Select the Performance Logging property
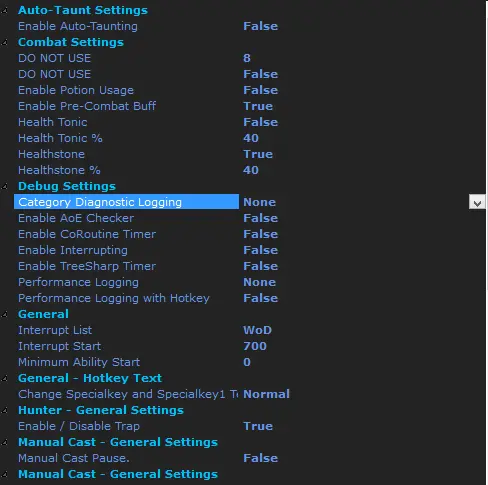 coord(78,282)
